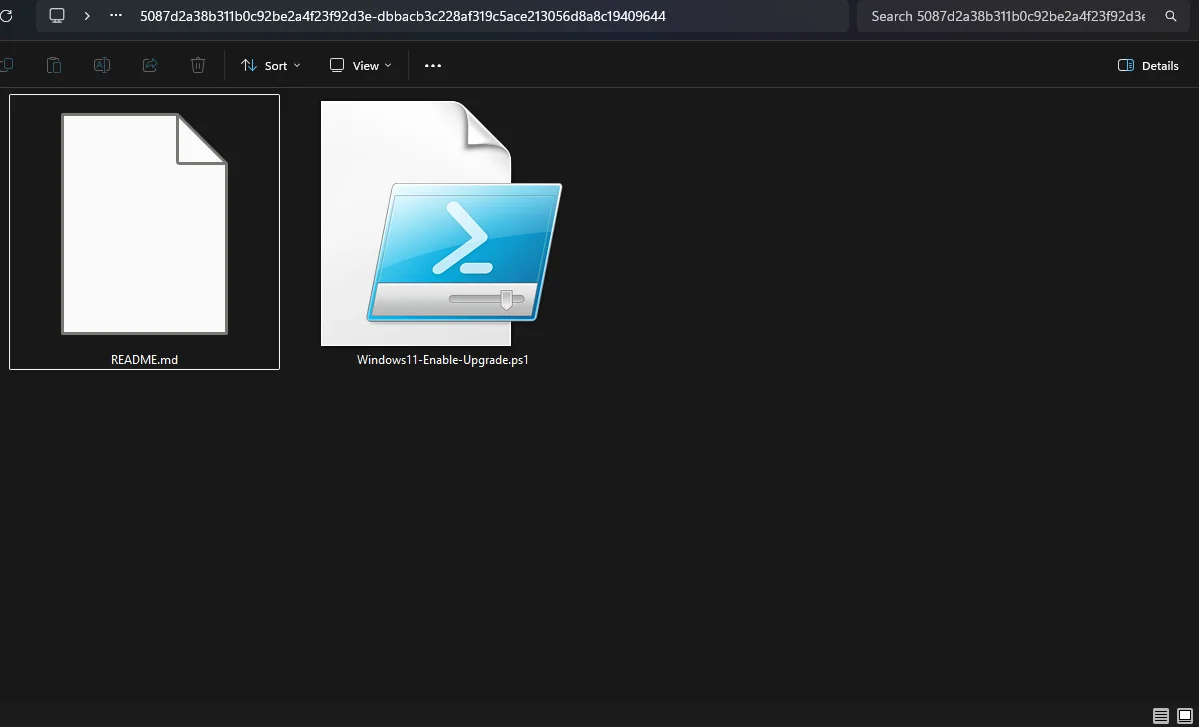Click the Refresh icon in address bar

coord(5,16)
